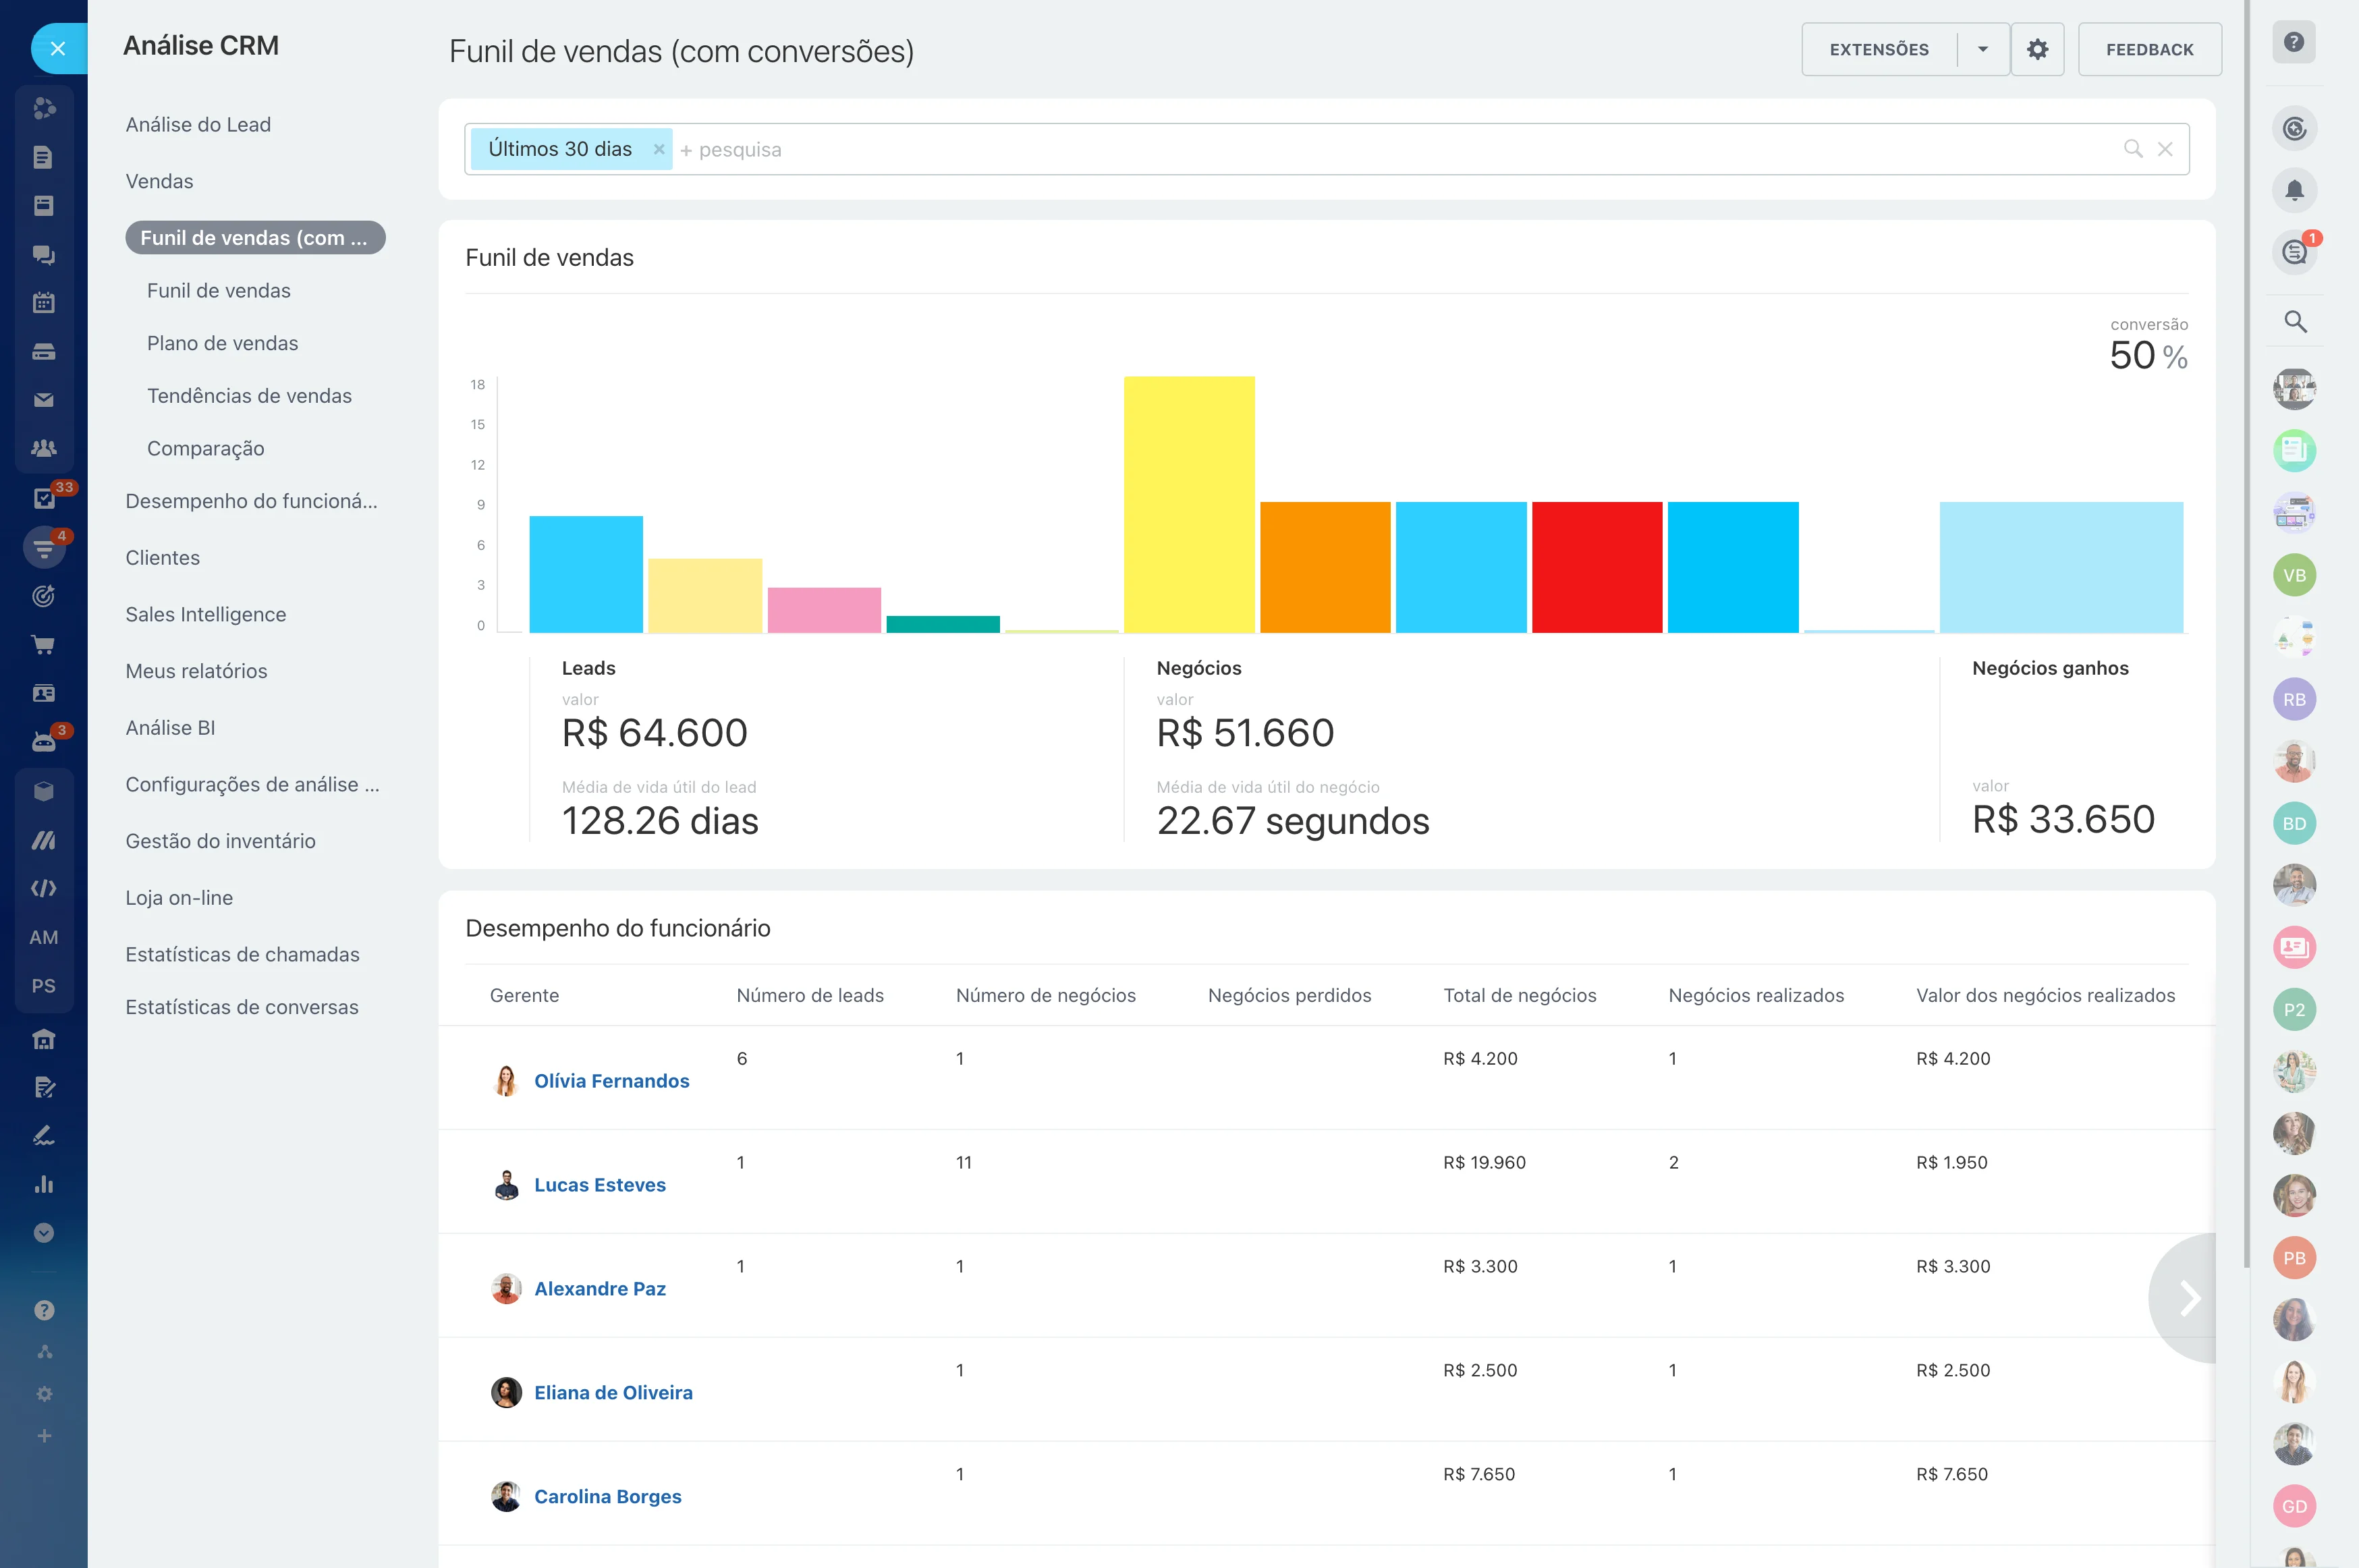Click the Feedback button

pyautogui.click(x=2149, y=49)
